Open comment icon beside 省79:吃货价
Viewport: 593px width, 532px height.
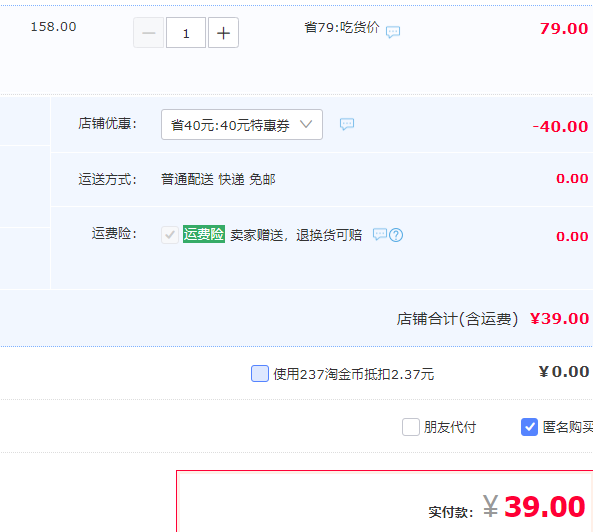[393, 32]
